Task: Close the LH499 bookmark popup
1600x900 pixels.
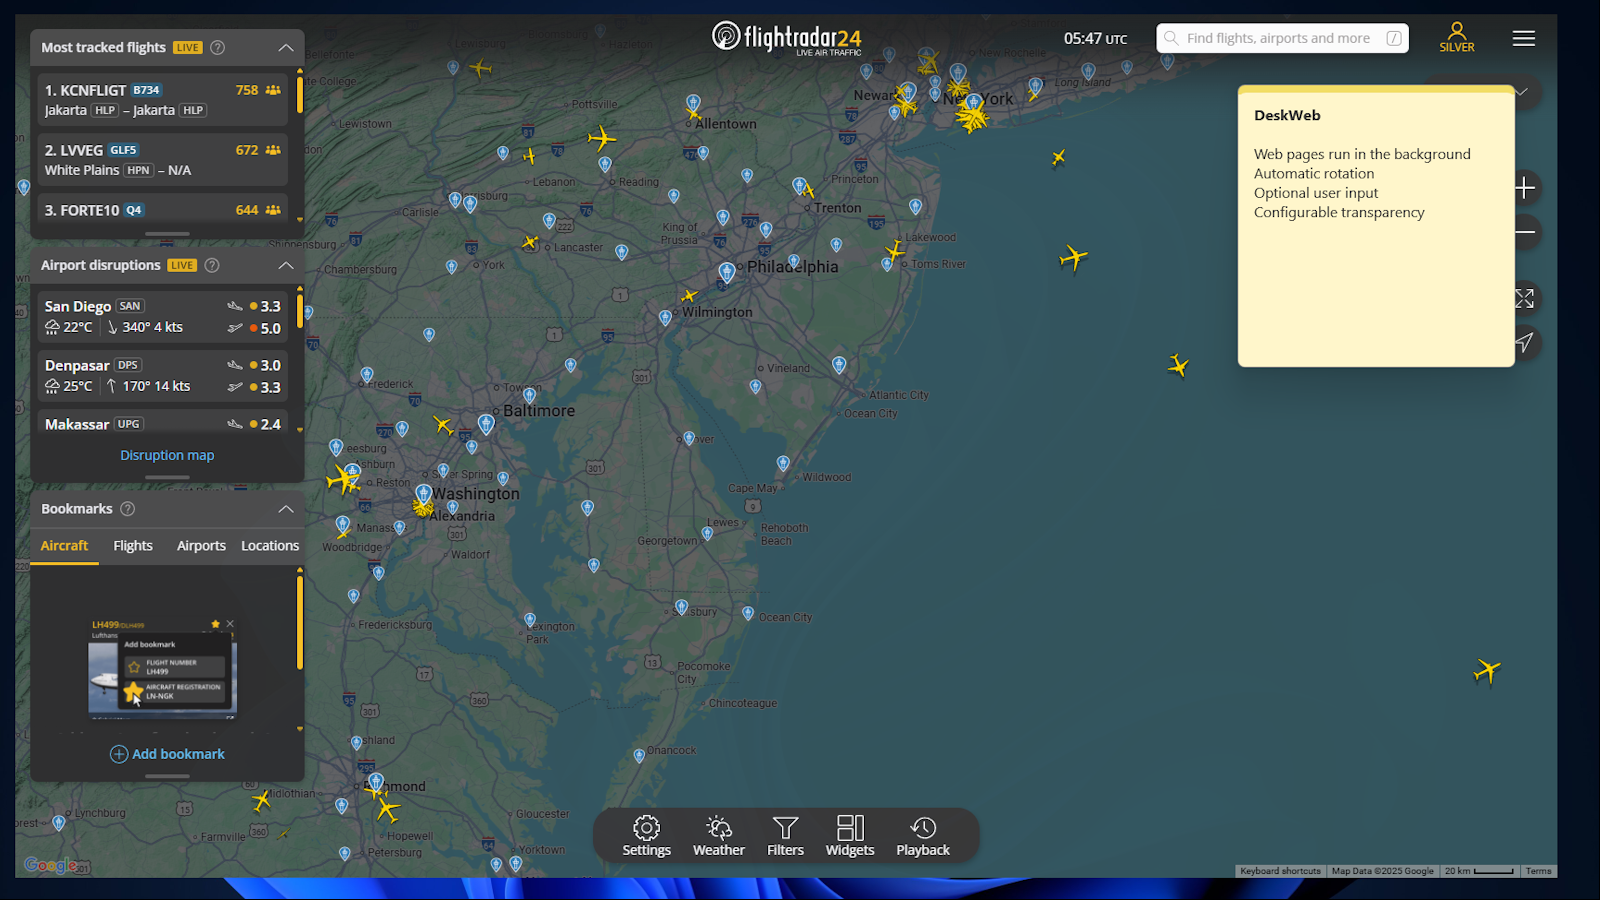Action: click(230, 623)
